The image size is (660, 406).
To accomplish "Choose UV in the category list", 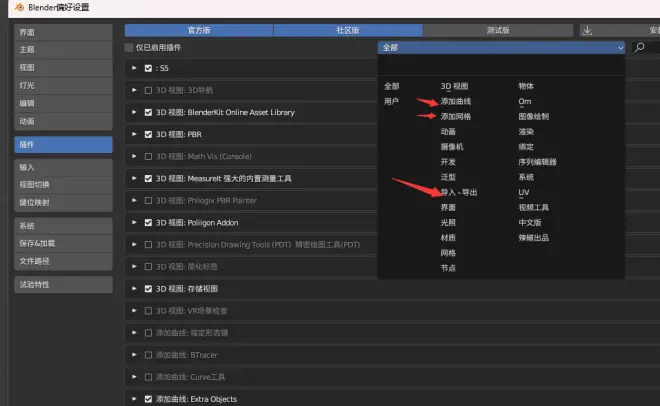I will (524, 192).
